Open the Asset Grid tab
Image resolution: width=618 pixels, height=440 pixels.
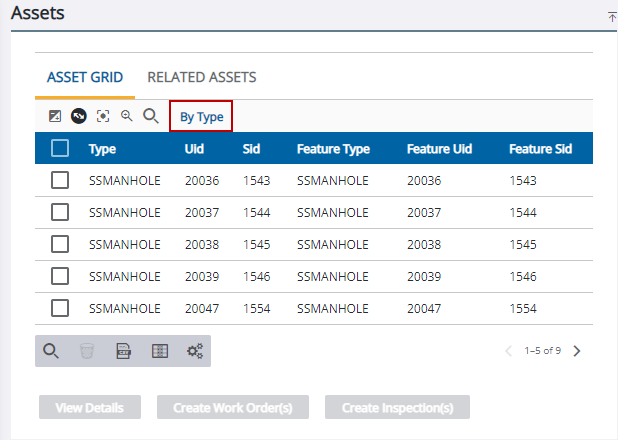click(85, 77)
